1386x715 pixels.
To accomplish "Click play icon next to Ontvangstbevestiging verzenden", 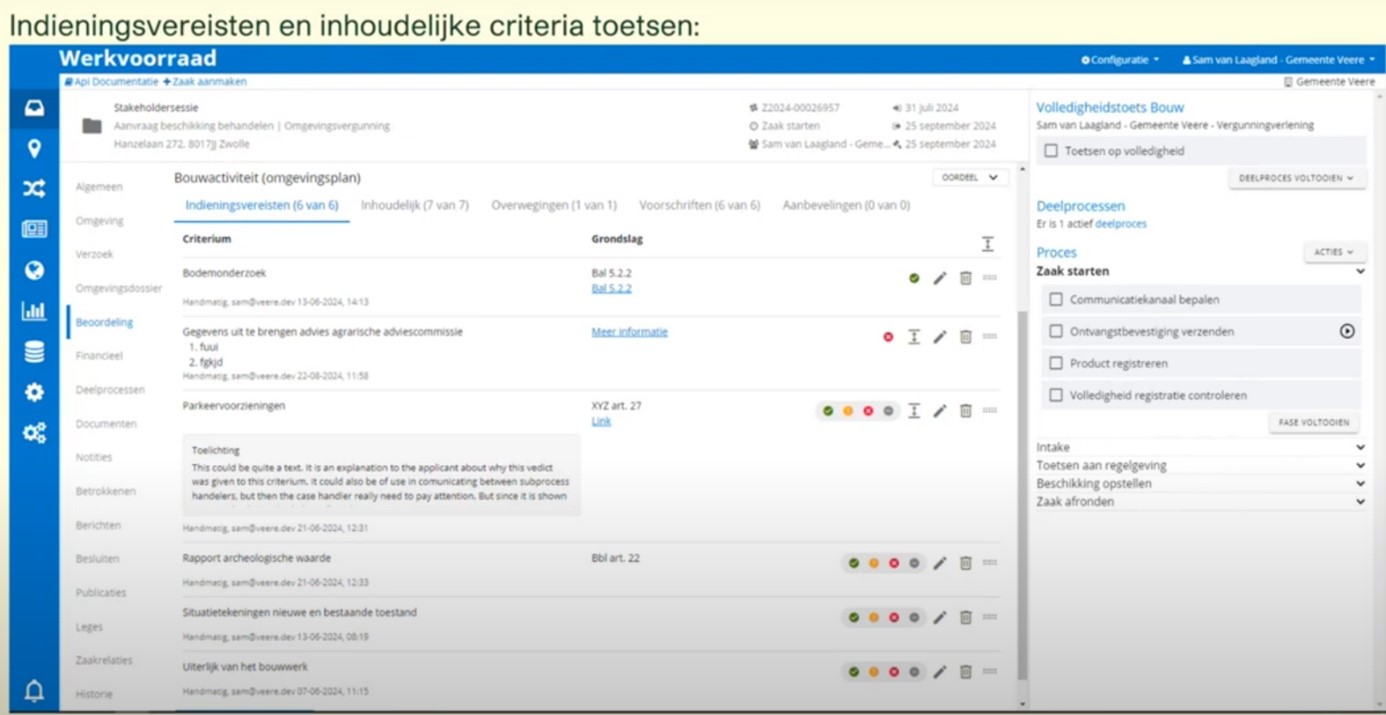I will (1347, 331).
